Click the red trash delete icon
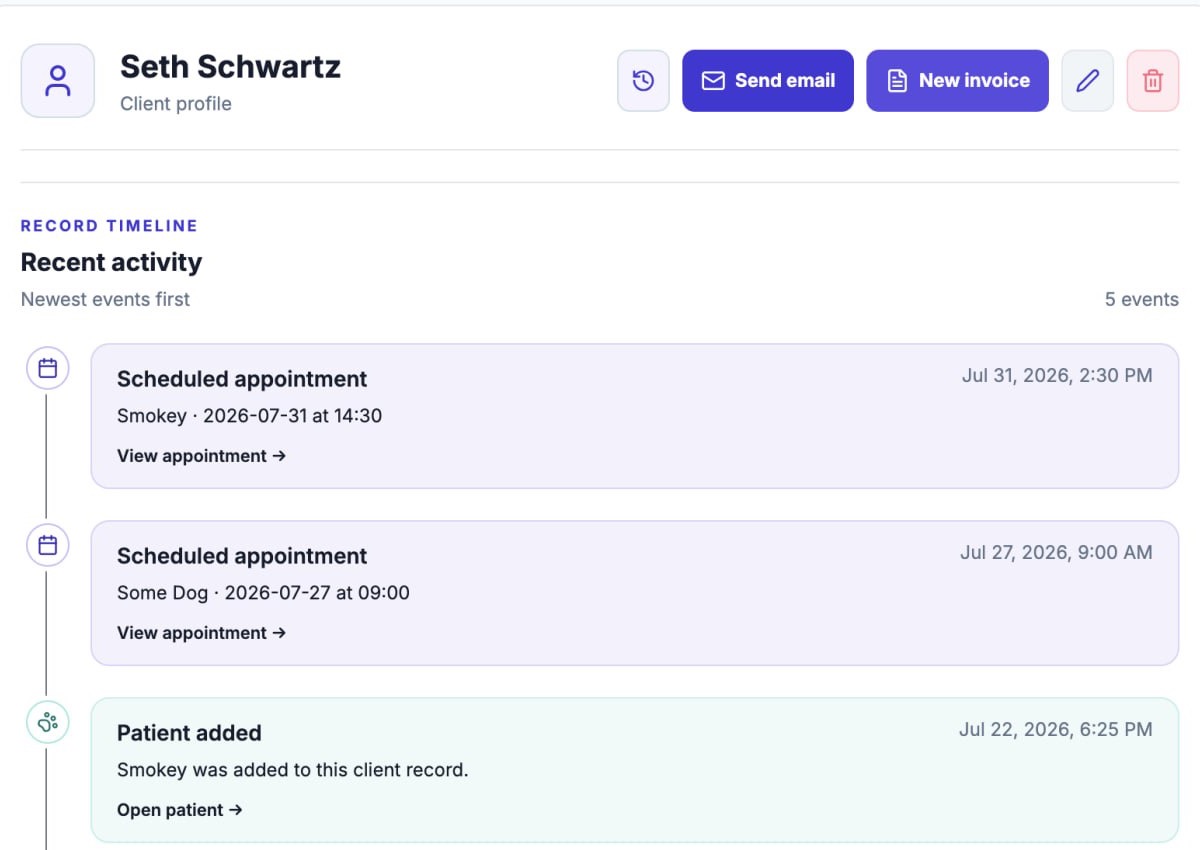 (x=1153, y=81)
